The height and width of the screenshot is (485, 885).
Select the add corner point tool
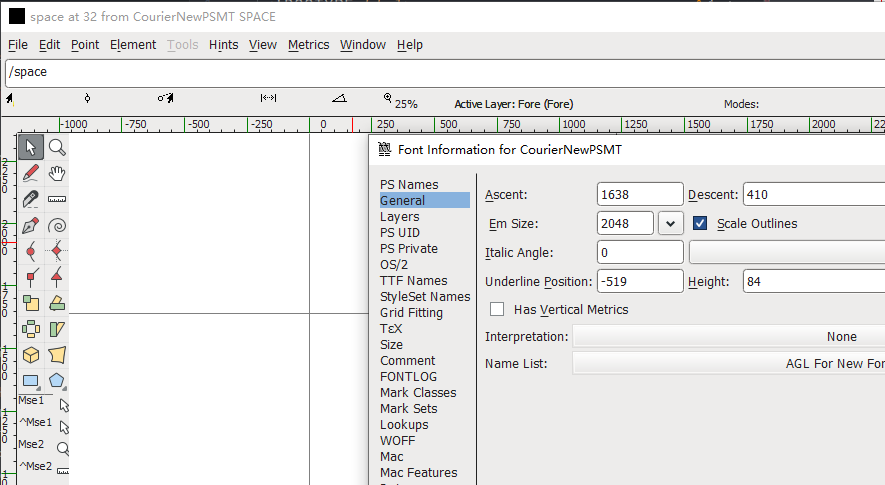[30, 277]
